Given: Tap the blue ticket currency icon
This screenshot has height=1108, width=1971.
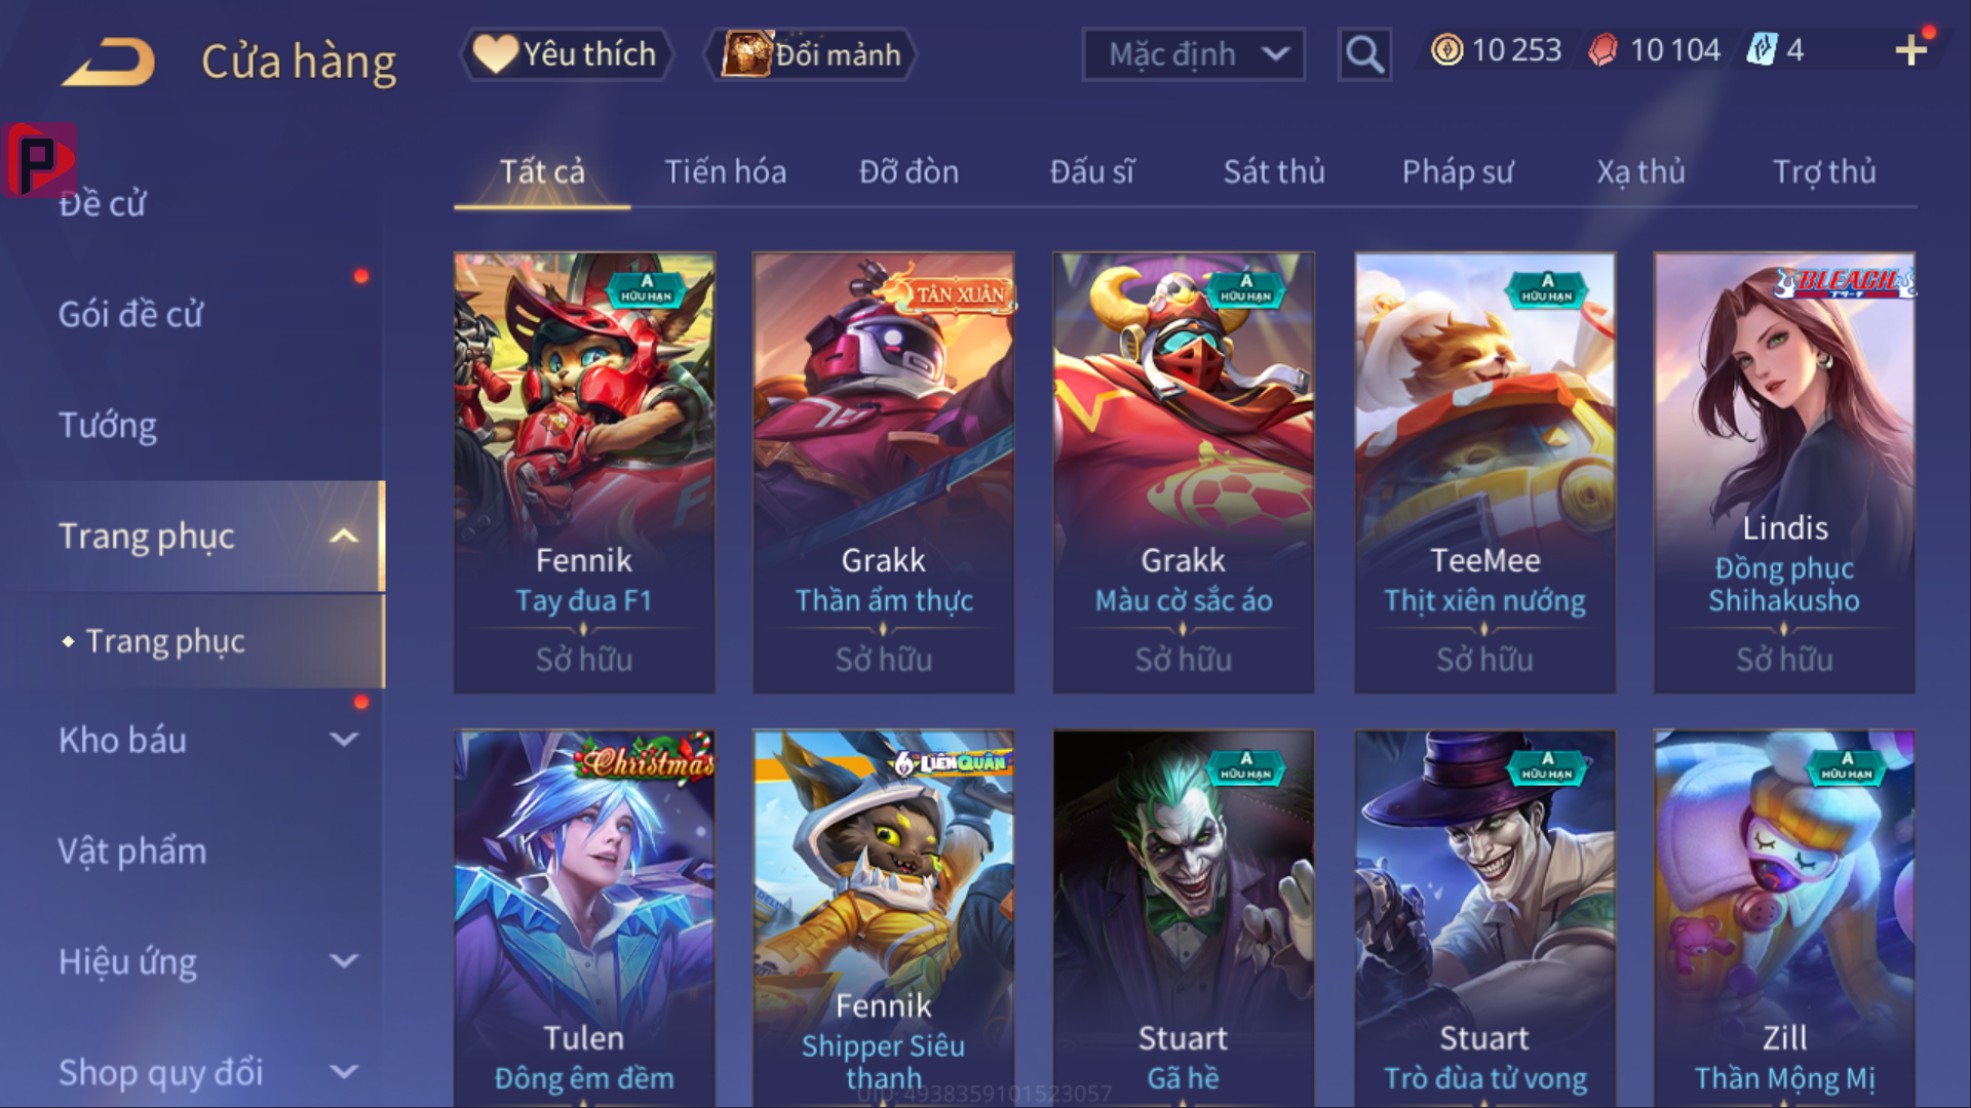Looking at the screenshot, I should pos(1761,50).
